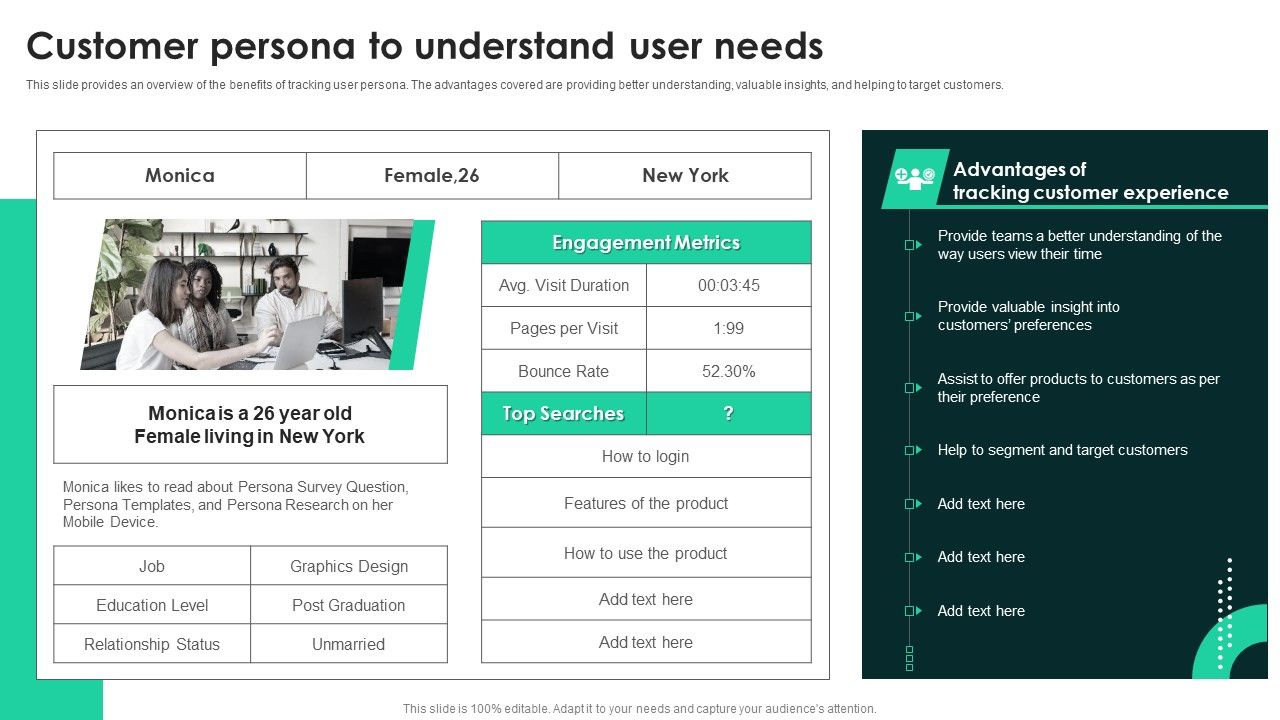Click the 'Monica likes to read' description paragraph

pos(236,504)
